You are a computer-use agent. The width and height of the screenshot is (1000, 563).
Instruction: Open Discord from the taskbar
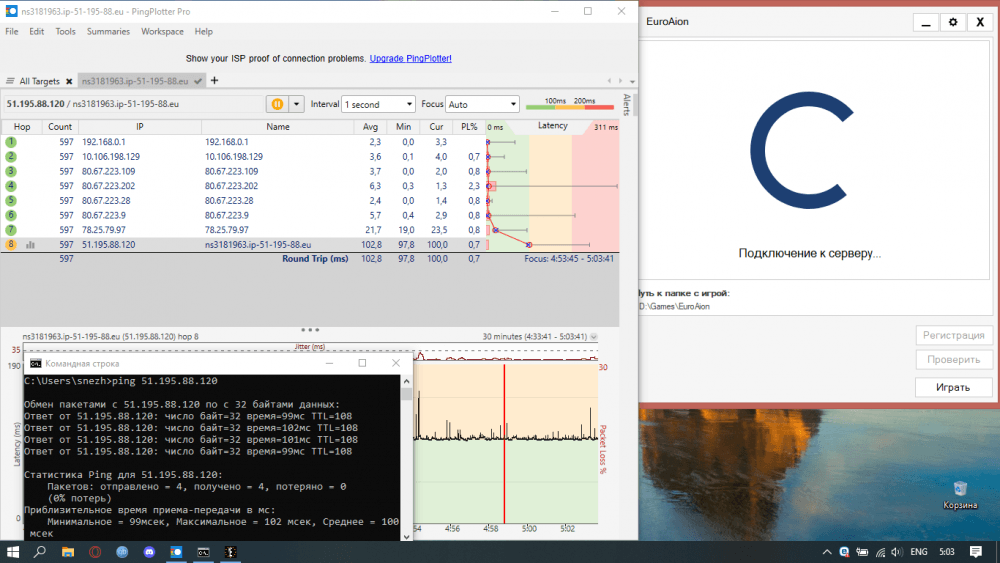coord(149,551)
